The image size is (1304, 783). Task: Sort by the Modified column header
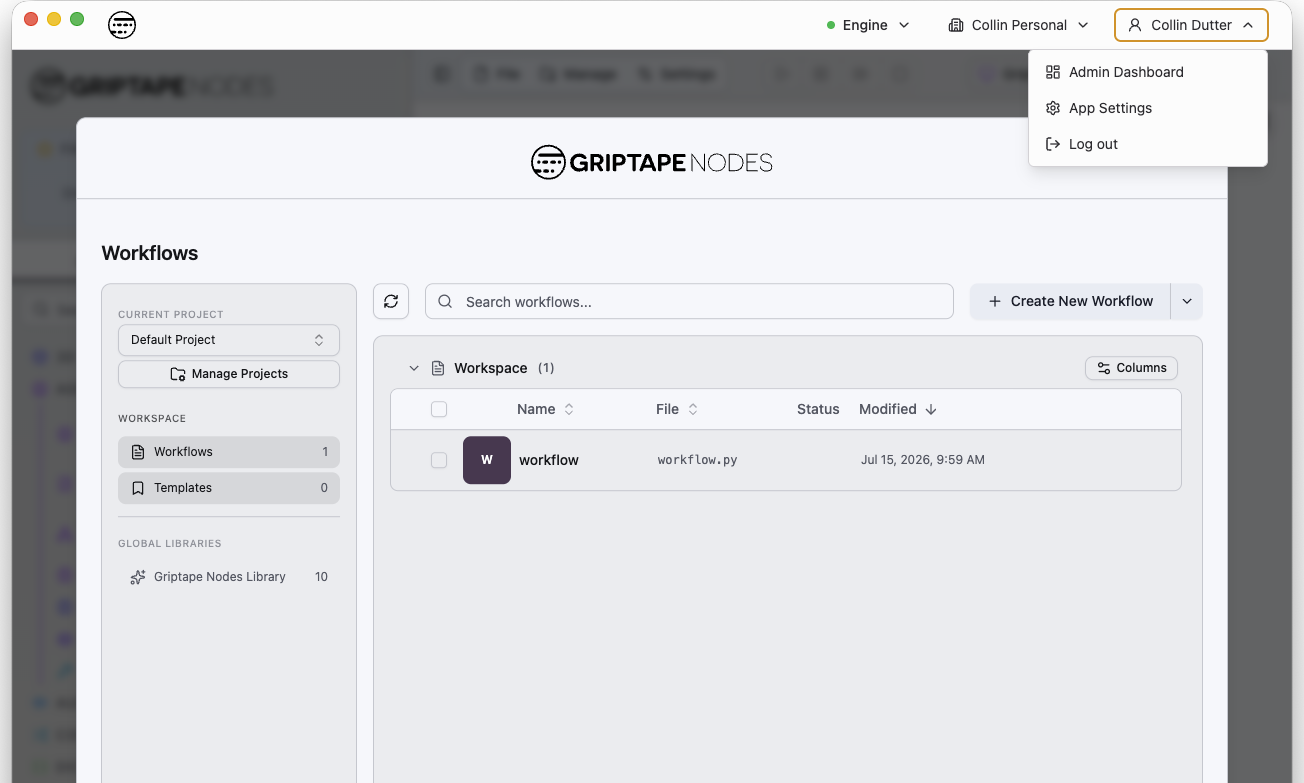click(x=898, y=409)
